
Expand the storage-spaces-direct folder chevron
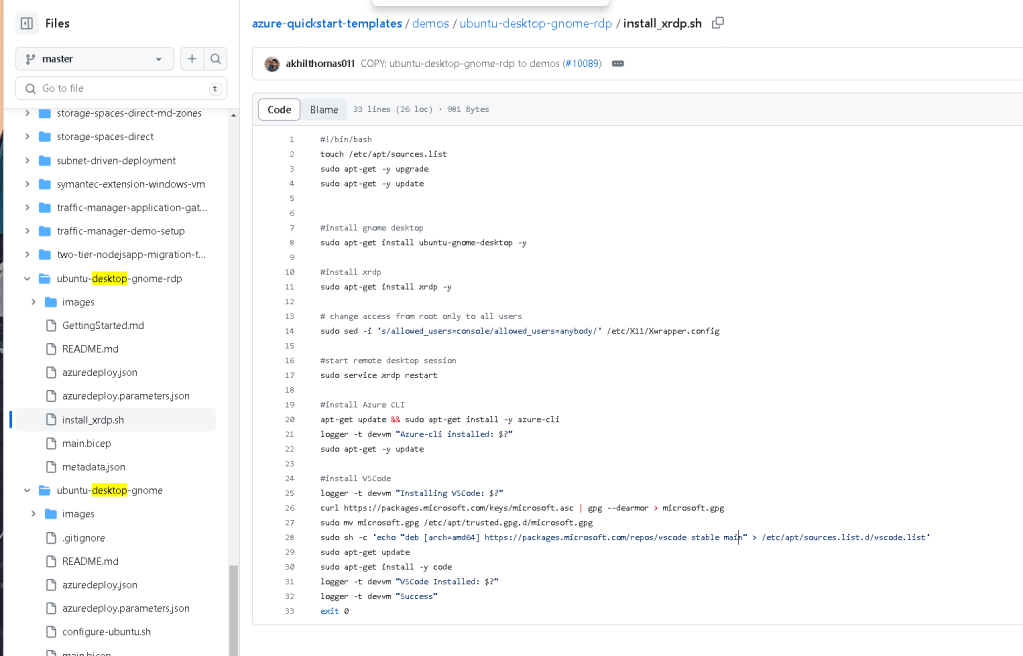pos(27,136)
